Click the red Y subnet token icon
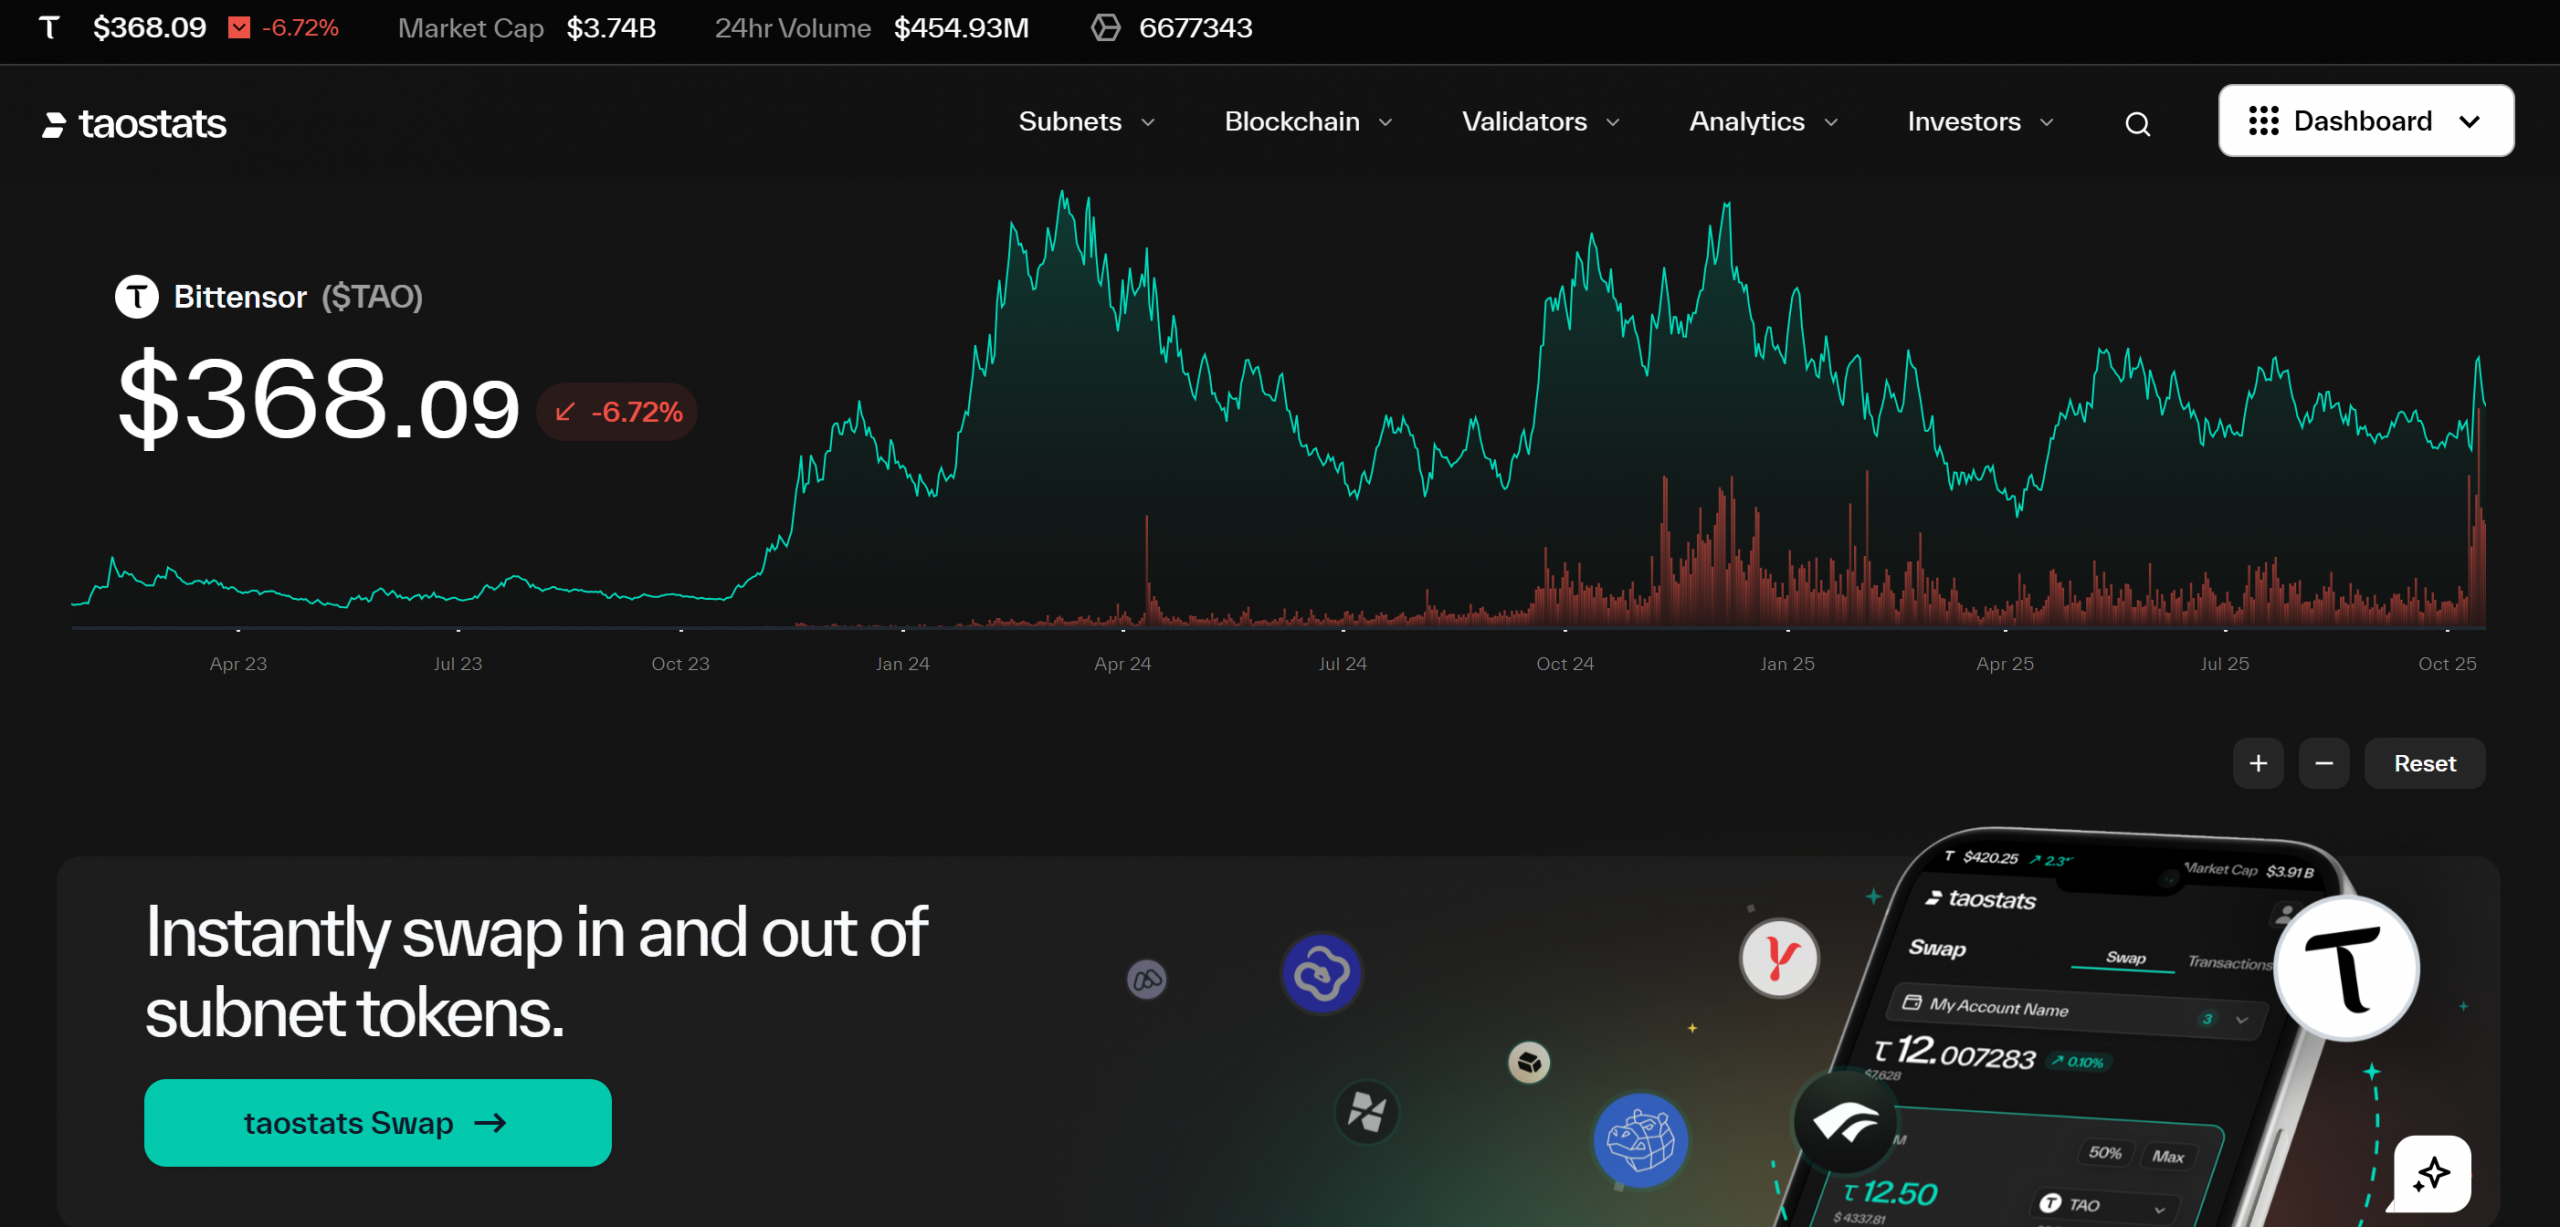This screenshot has width=2560, height=1227. tap(1779, 957)
